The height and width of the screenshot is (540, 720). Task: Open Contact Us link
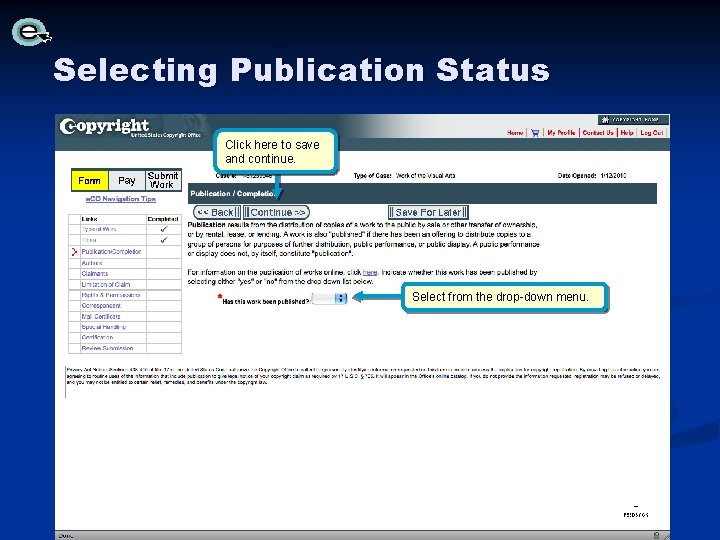click(598, 133)
